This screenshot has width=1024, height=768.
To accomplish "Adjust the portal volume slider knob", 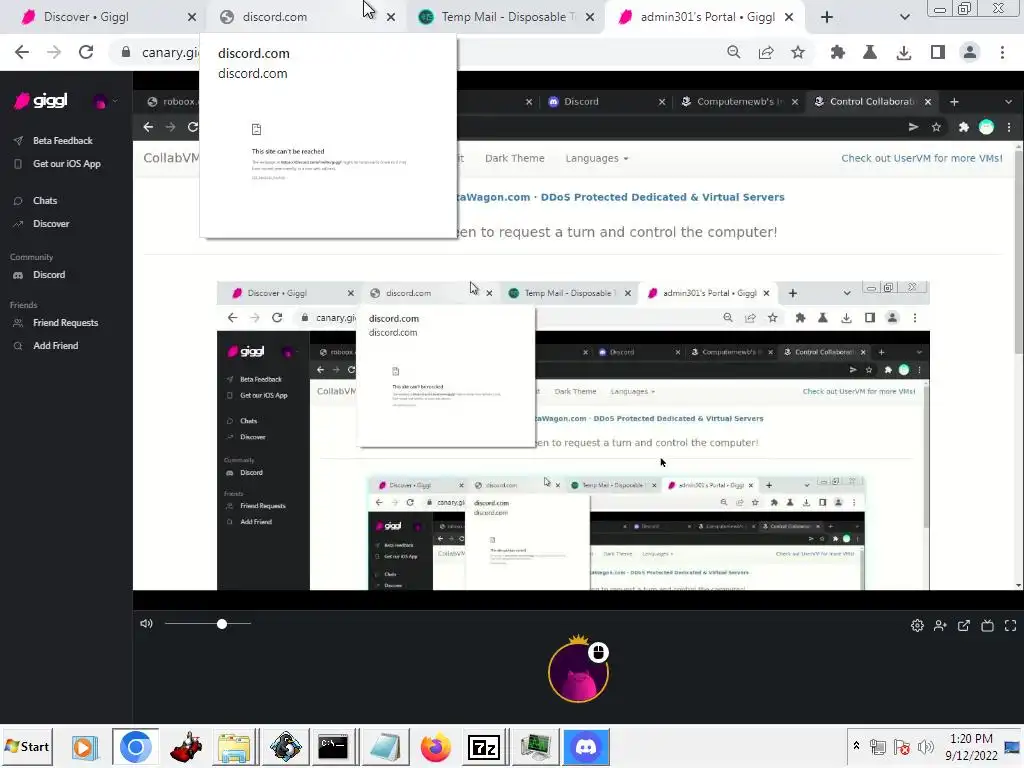I will [222, 624].
